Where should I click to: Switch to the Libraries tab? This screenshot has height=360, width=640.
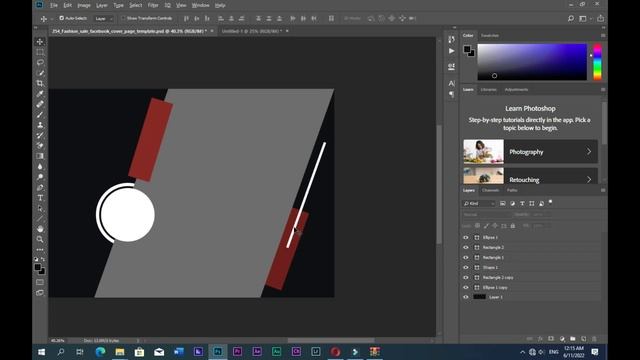coord(488,90)
